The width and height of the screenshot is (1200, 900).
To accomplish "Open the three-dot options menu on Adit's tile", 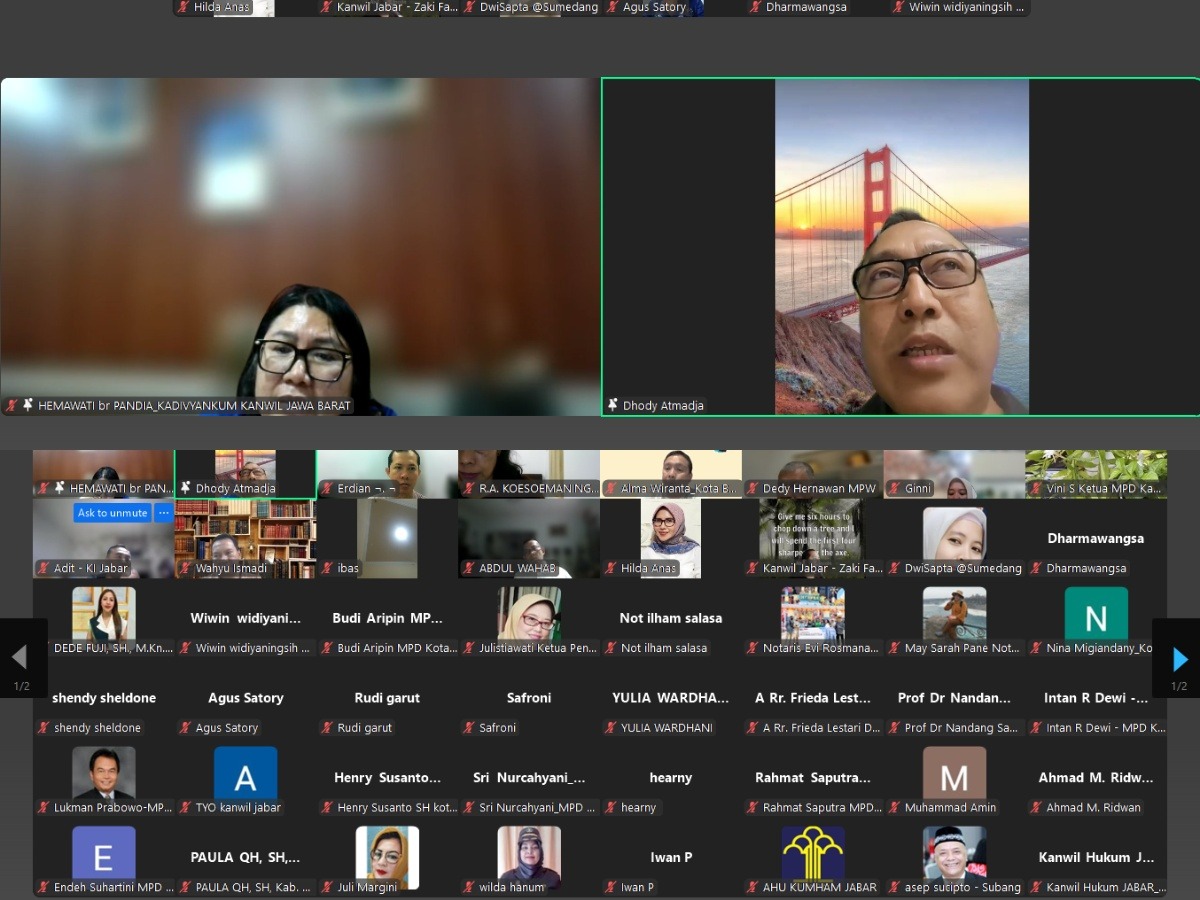I will pyautogui.click(x=163, y=513).
